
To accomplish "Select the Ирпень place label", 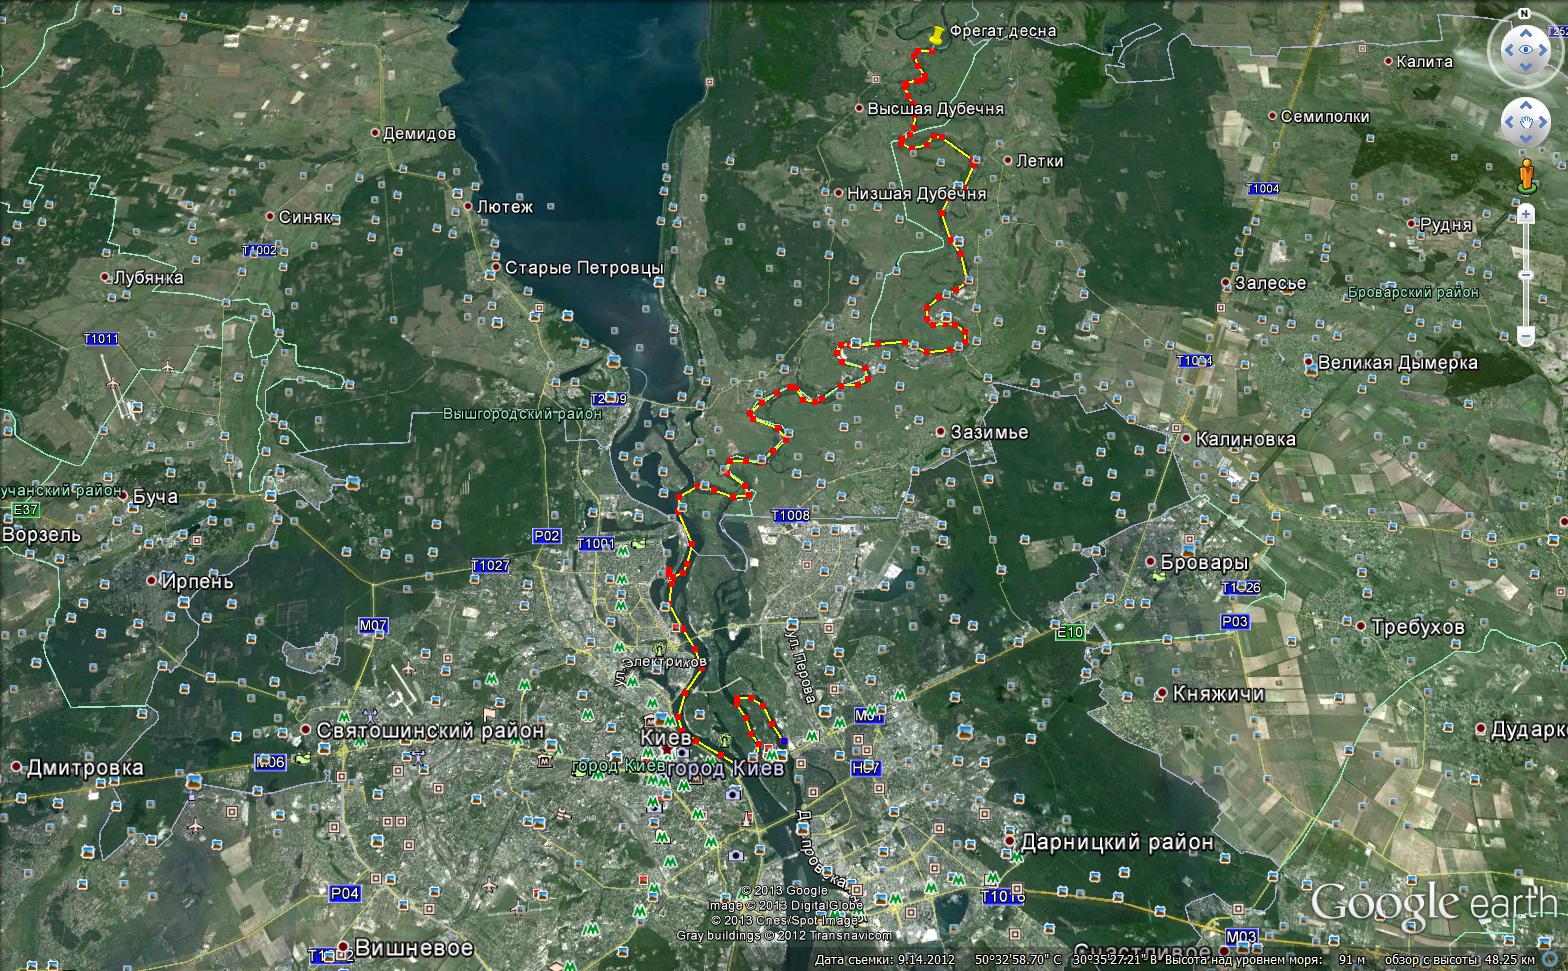I will click(197, 581).
